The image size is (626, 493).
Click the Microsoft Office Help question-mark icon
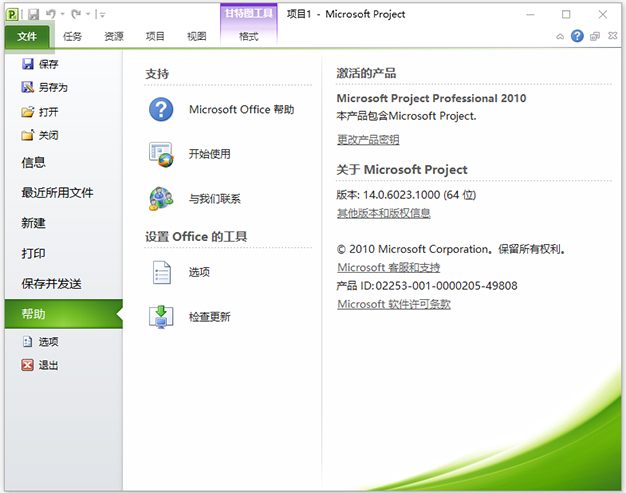click(161, 109)
